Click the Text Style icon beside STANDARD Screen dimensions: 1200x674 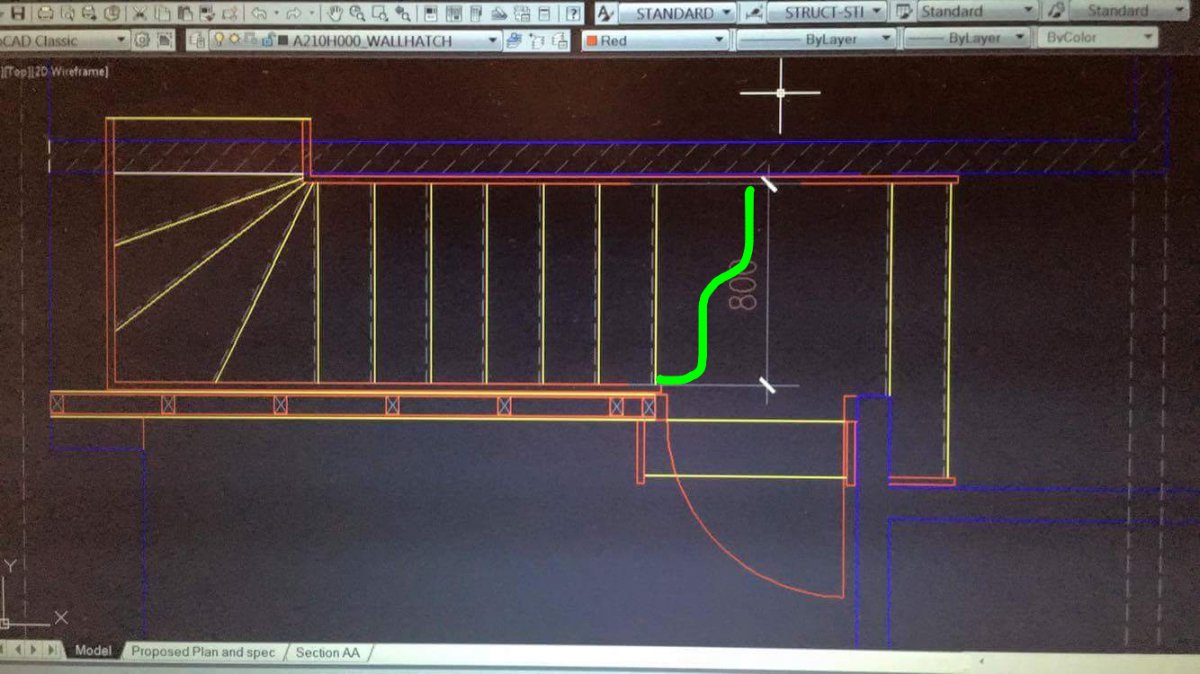point(605,13)
